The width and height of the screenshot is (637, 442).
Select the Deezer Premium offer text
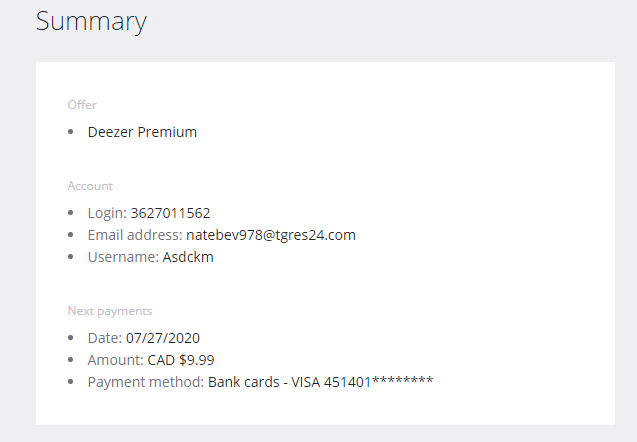point(142,132)
